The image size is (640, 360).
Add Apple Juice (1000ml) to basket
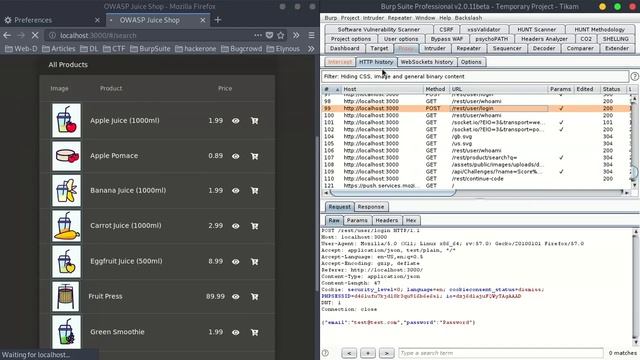254,121
